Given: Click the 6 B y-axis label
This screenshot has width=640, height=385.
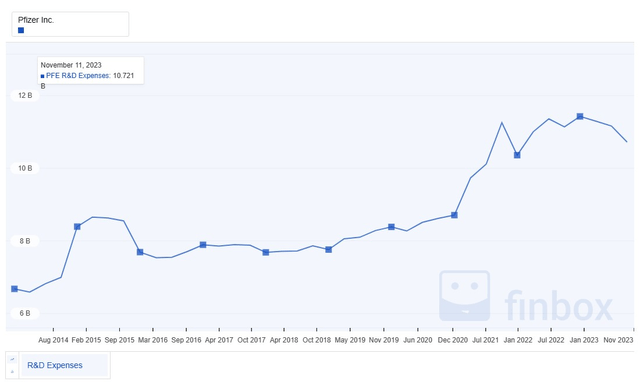Looking at the screenshot, I should coord(25,313).
